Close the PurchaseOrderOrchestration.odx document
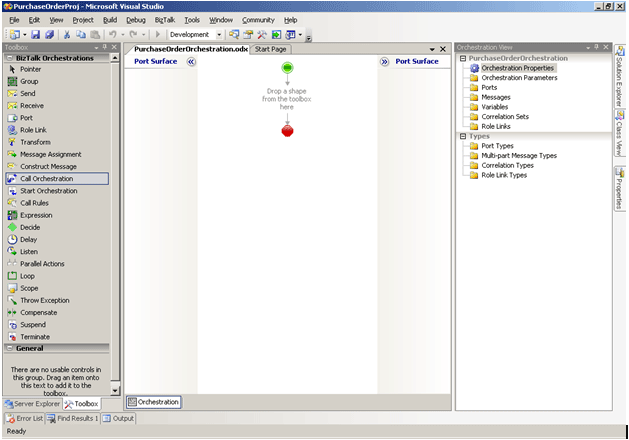629x440 pixels. coord(443,49)
